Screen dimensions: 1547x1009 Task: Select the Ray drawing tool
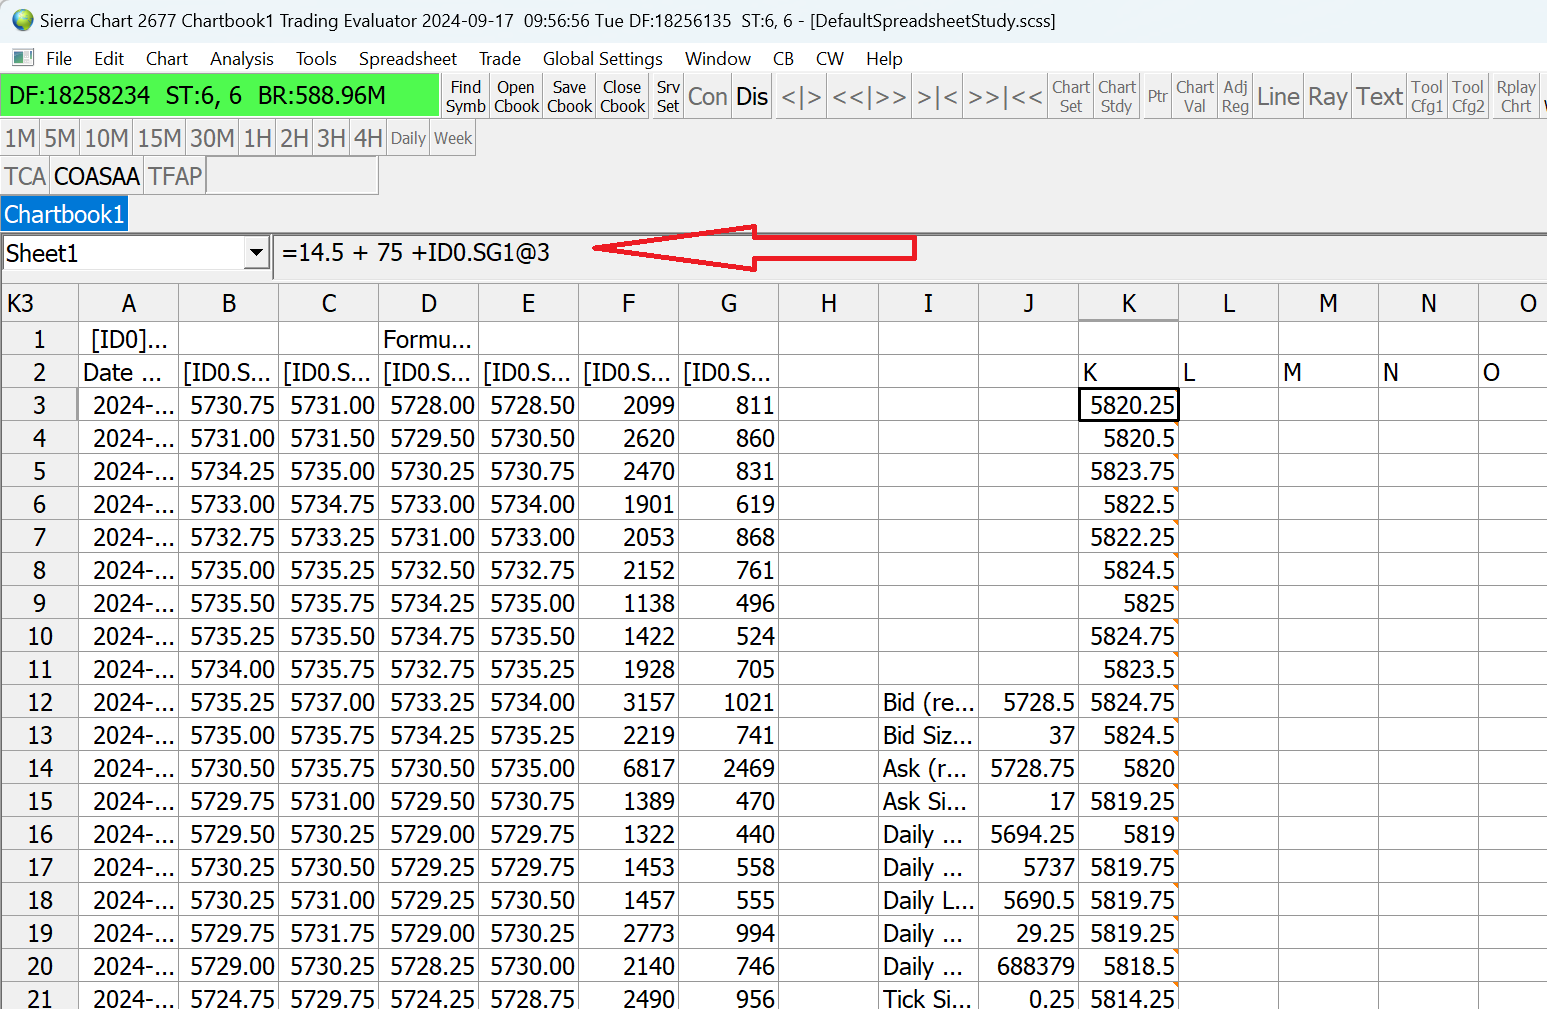pos(1327,96)
